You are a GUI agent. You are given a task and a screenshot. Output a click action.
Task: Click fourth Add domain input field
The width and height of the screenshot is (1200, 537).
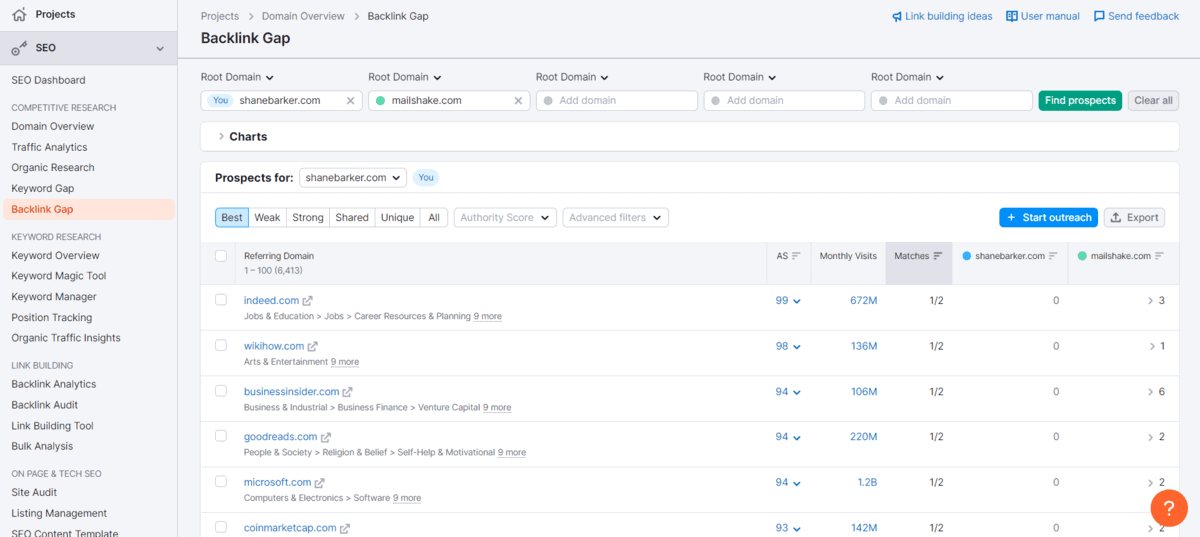click(784, 101)
